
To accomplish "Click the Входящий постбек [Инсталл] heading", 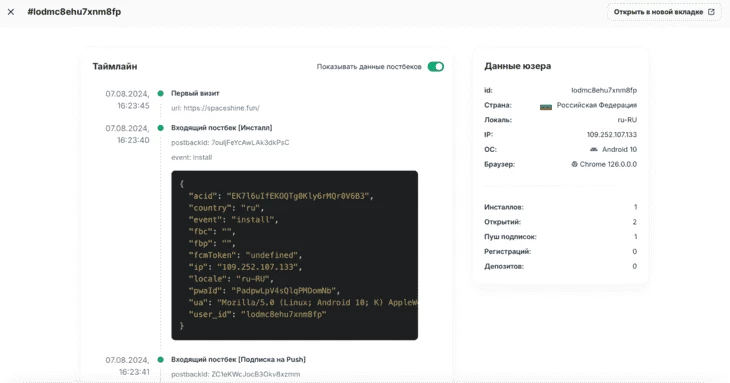I will 222,128.
